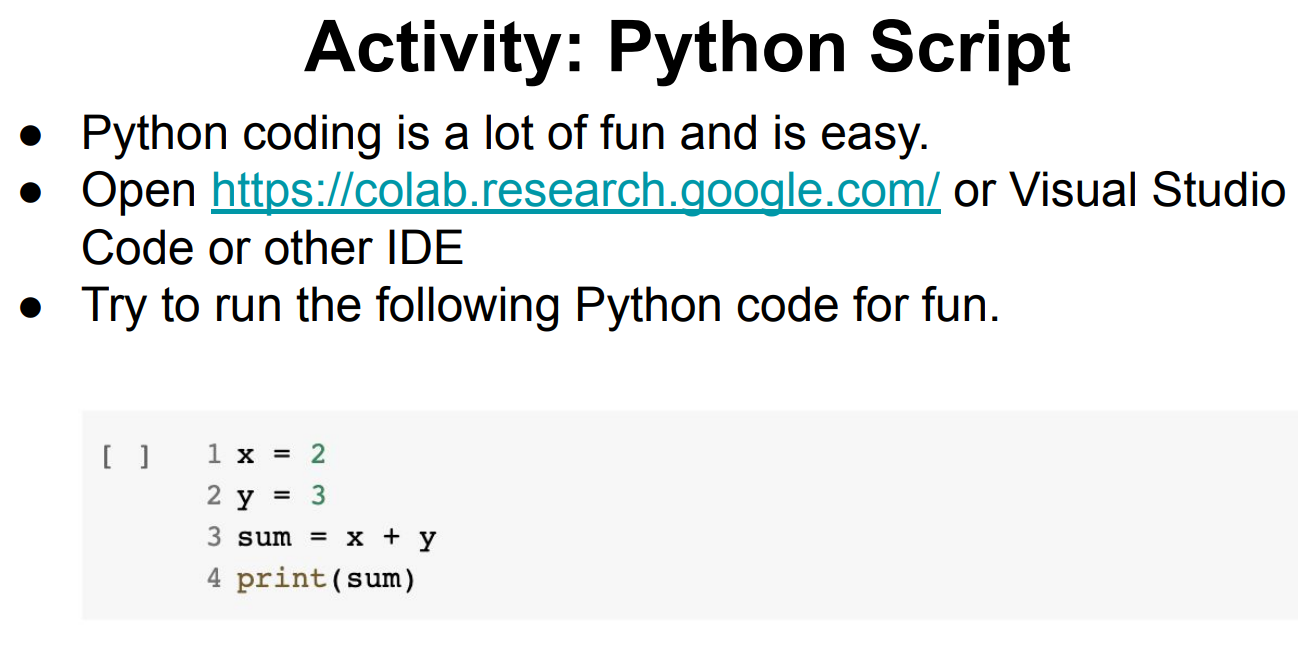Image resolution: width=1316 pixels, height=650 pixels.
Task: Select code line number 2
Action: [214, 496]
